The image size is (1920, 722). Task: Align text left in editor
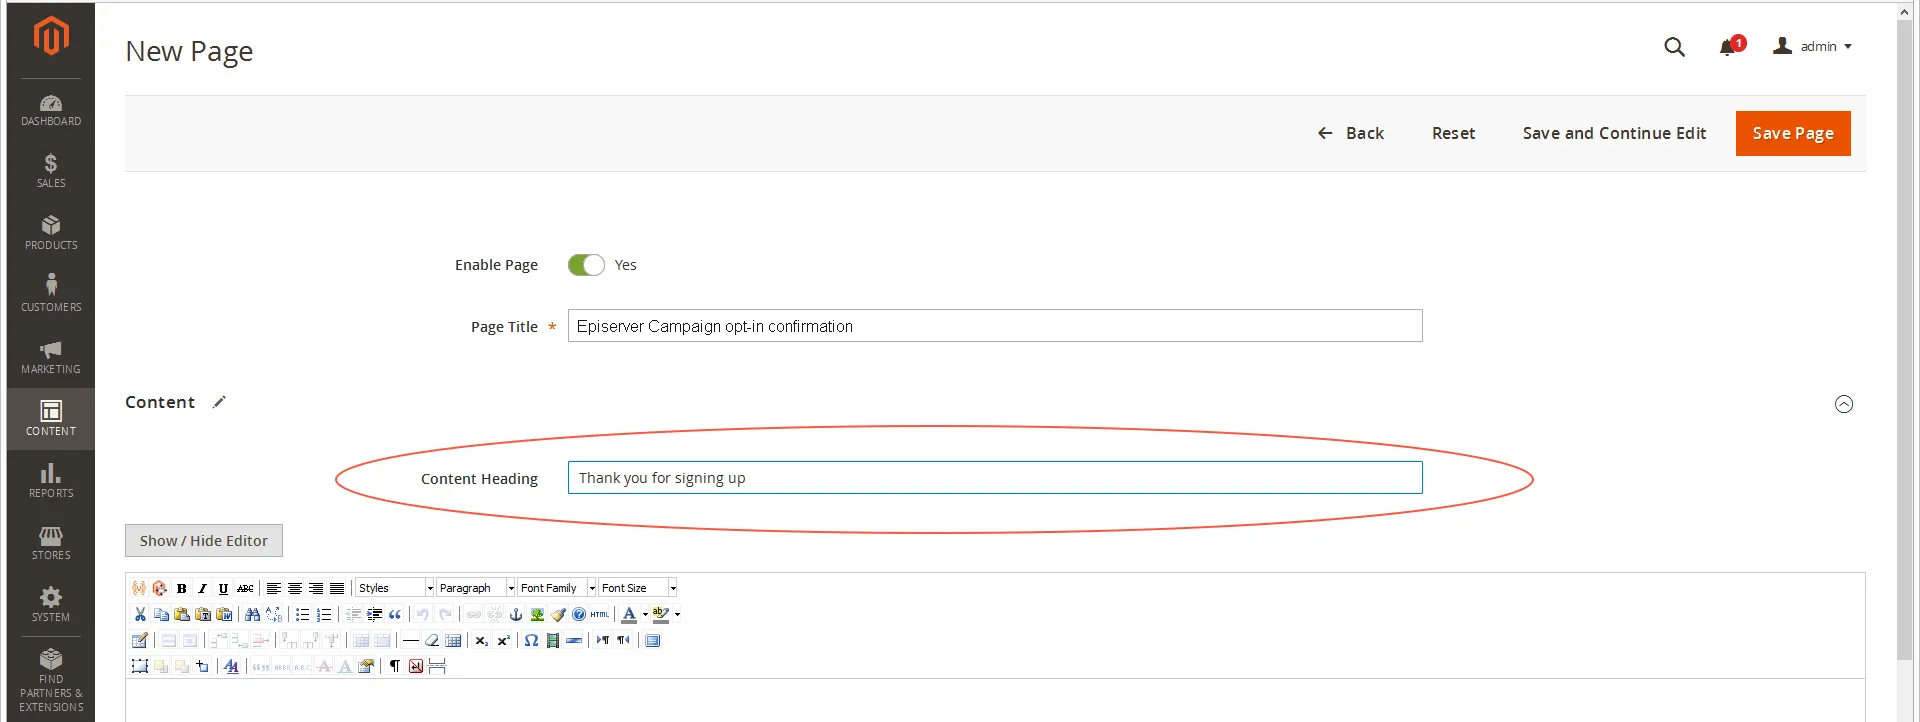point(273,588)
